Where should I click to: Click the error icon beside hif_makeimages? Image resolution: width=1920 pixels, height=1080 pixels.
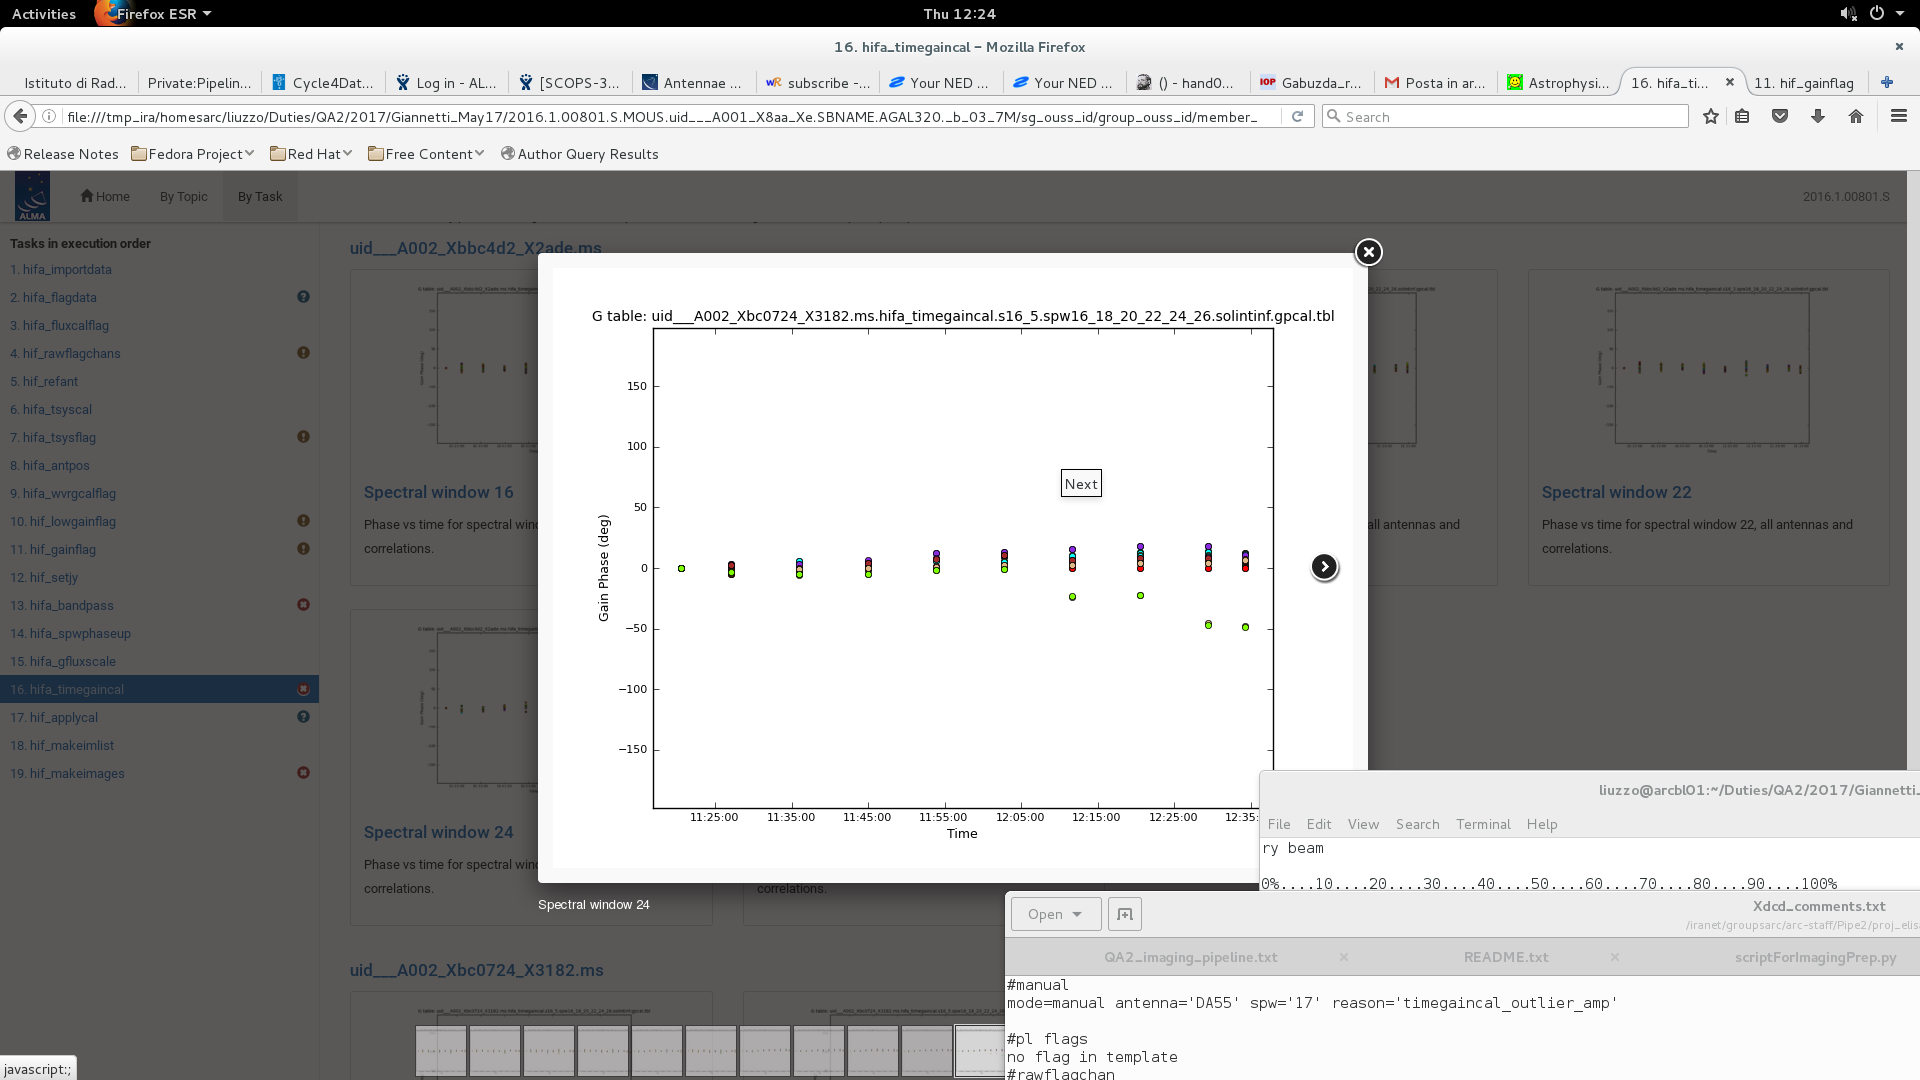pyautogui.click(x=303, y=773)
